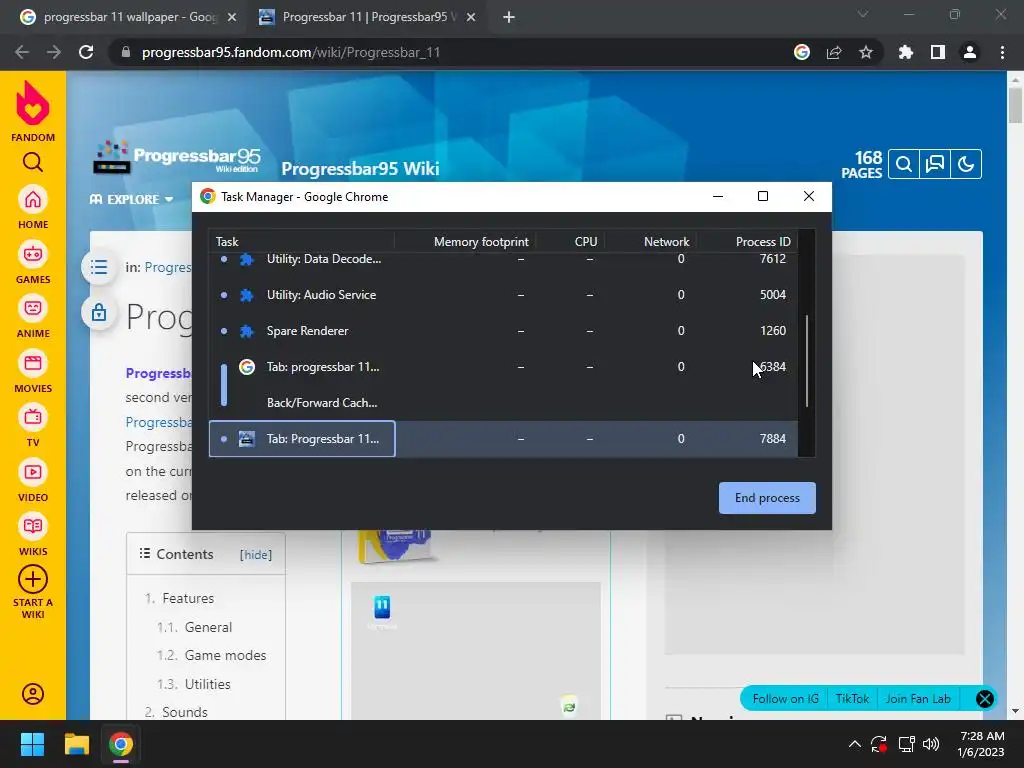Go back in browser history
This screenshot has height=768, width=1024.
pyautogui.click(x=22, y=52)
